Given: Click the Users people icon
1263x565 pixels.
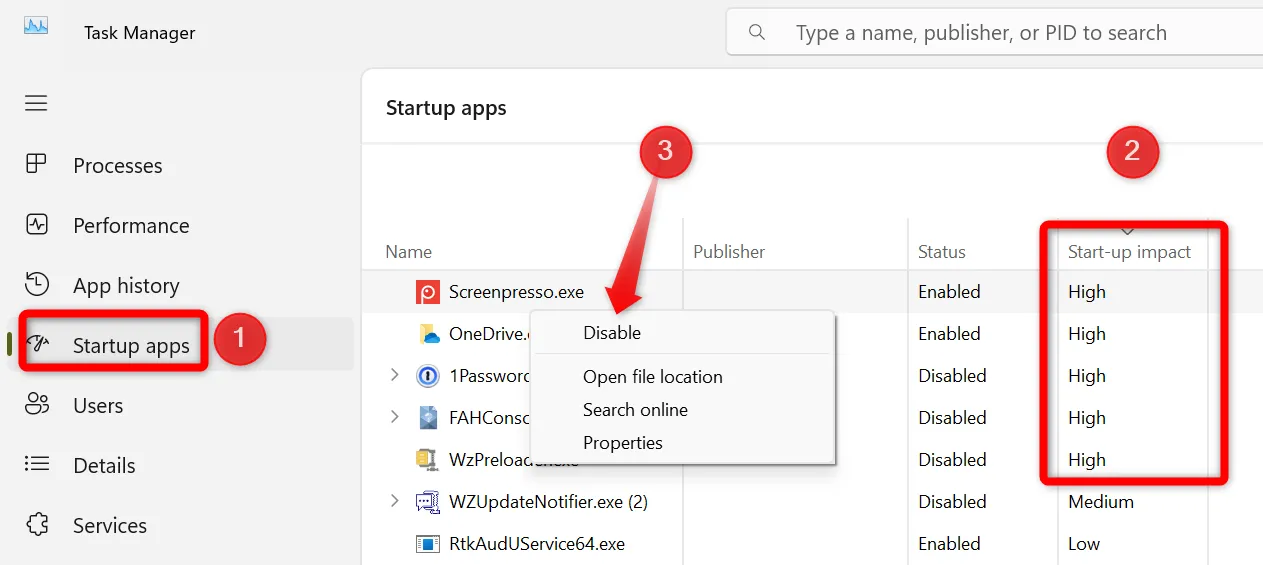Looking at the screenshot, I should pos(37,404).
